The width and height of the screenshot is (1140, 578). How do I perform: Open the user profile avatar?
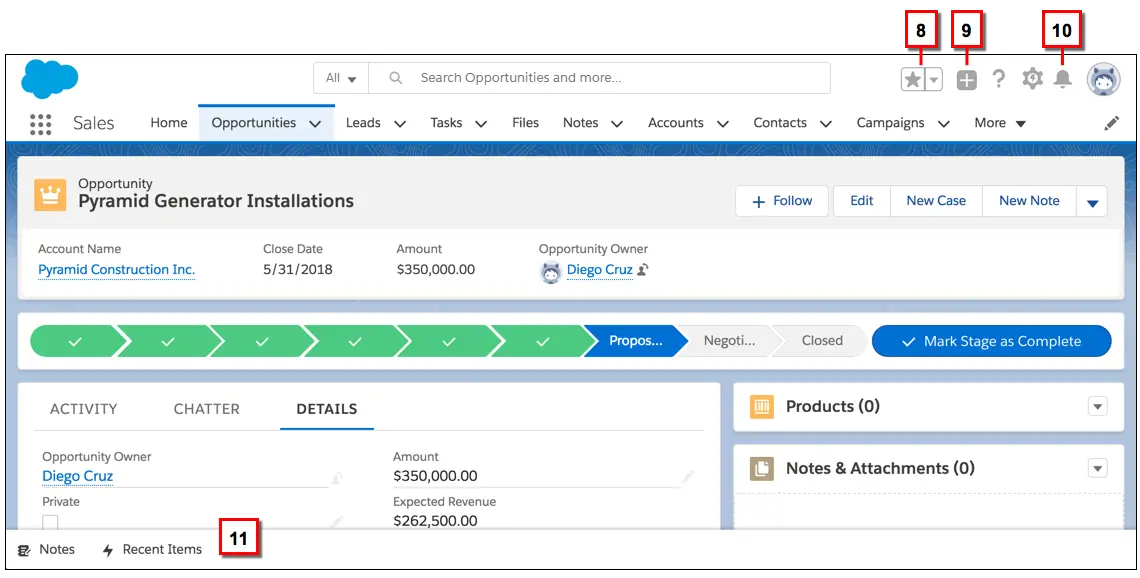1103,79
